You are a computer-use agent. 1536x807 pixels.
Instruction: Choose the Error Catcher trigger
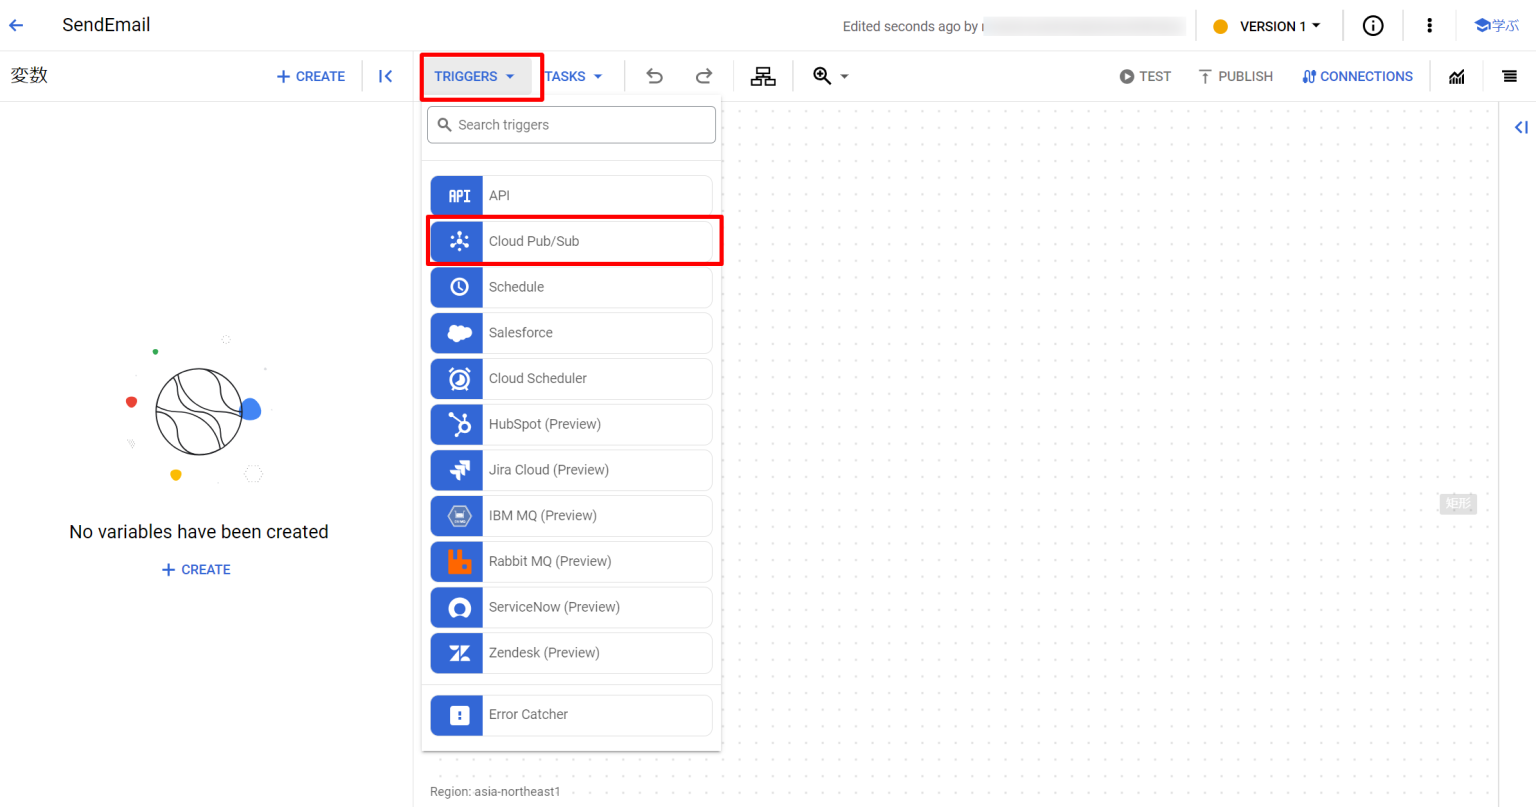tap(570, 714)
